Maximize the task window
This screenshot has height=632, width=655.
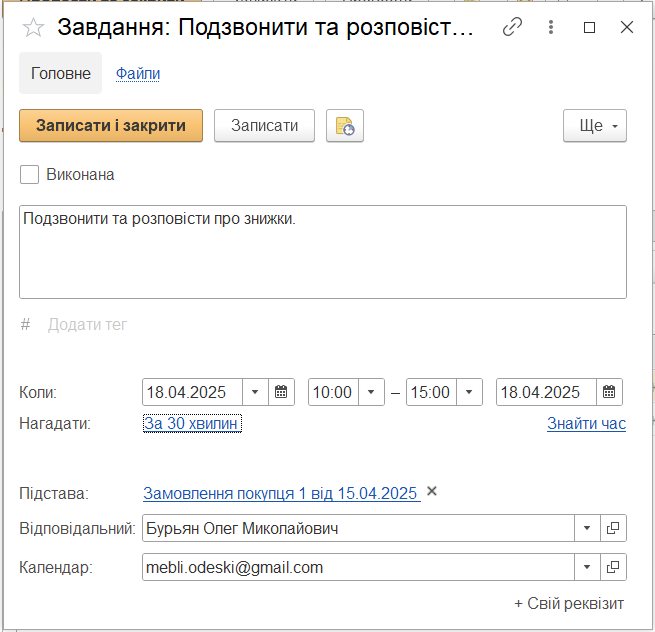click(589, 28)
